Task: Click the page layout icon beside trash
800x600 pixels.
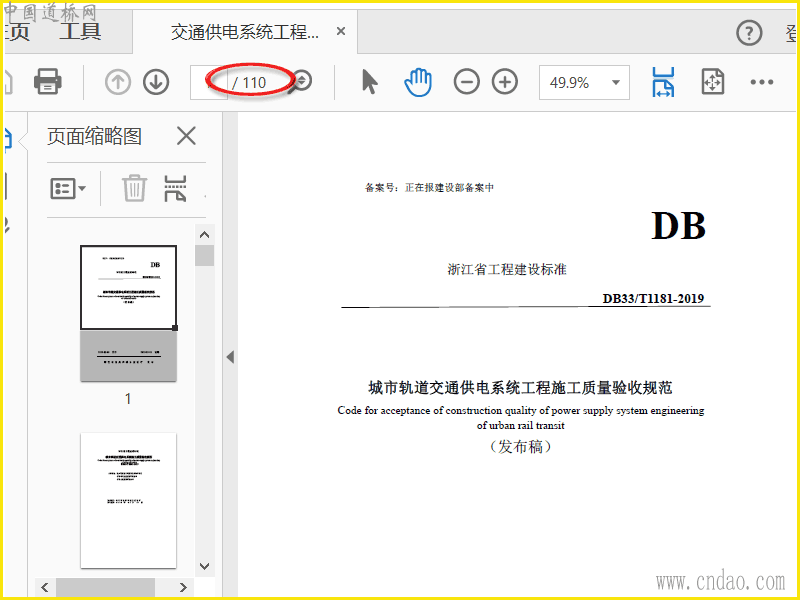Action: 176,188
